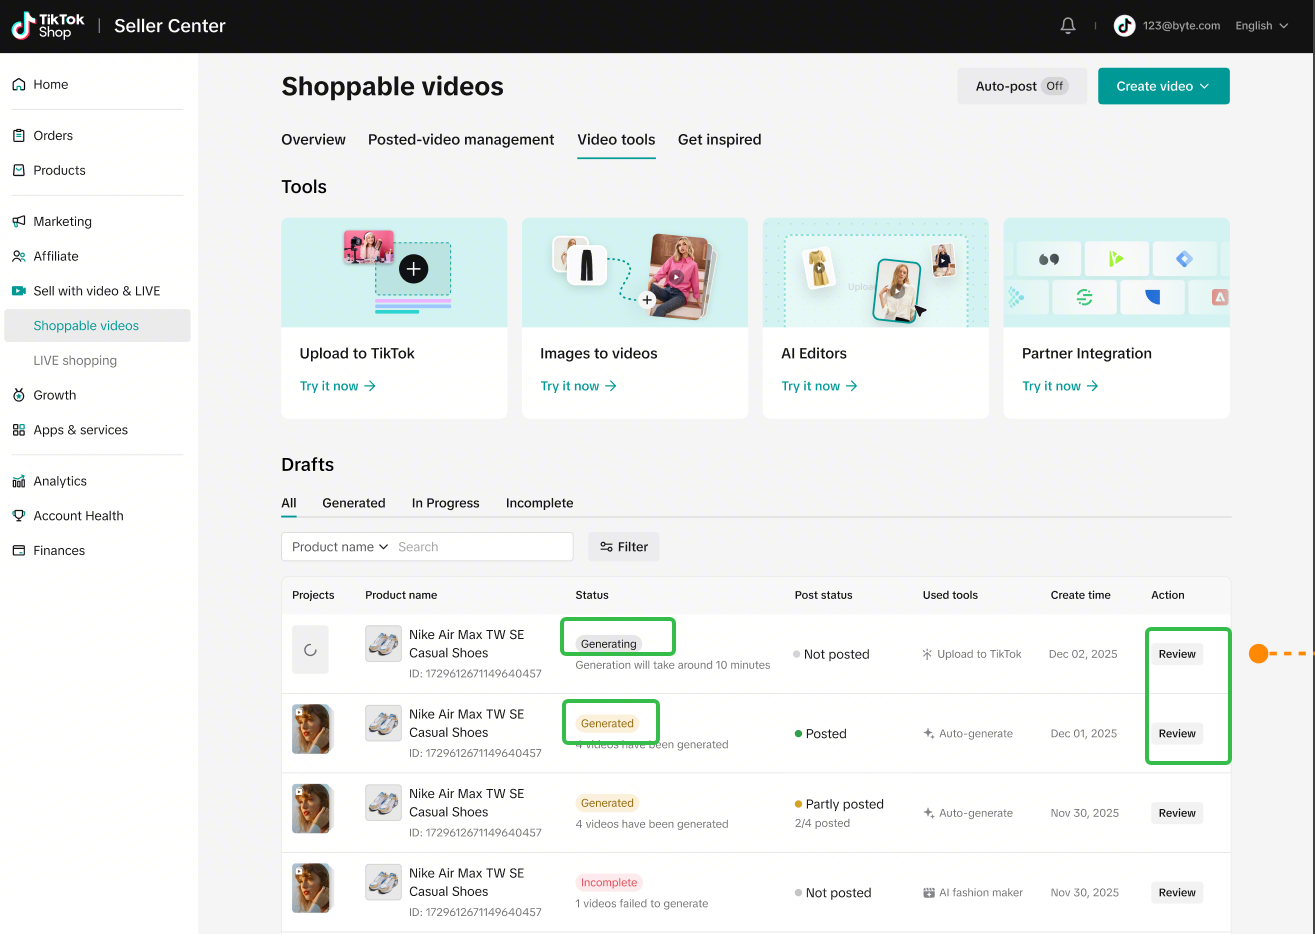Open Home from the sidebar
1315x934 pixels.
pos(50,85)
